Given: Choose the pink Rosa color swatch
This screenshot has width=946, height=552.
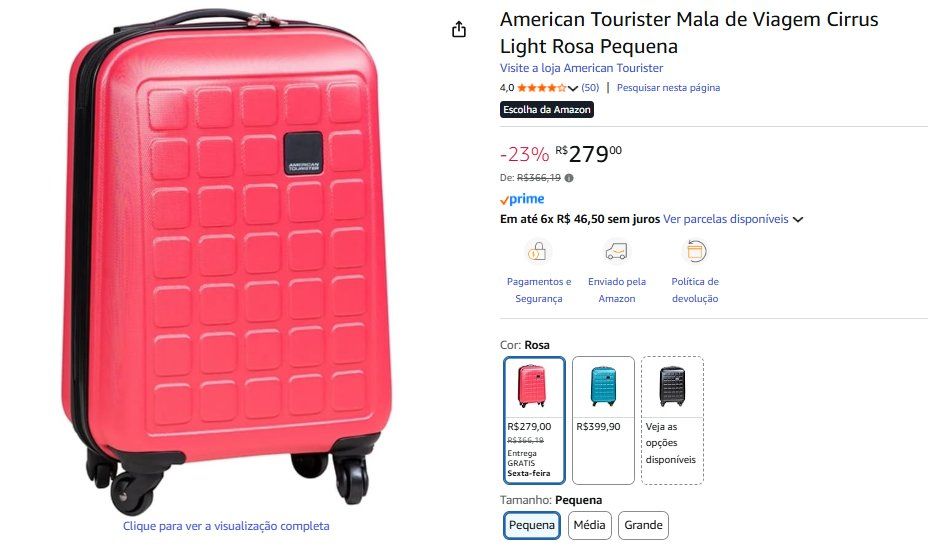Looking at the screenshot, I should coord(535,420).
